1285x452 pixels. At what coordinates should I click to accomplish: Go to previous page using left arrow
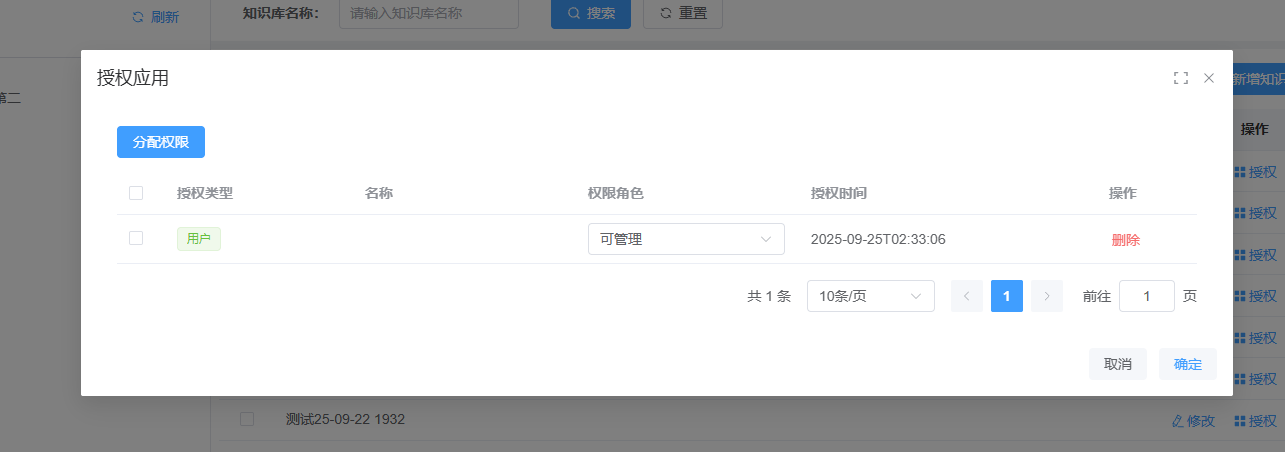[966, 296]
